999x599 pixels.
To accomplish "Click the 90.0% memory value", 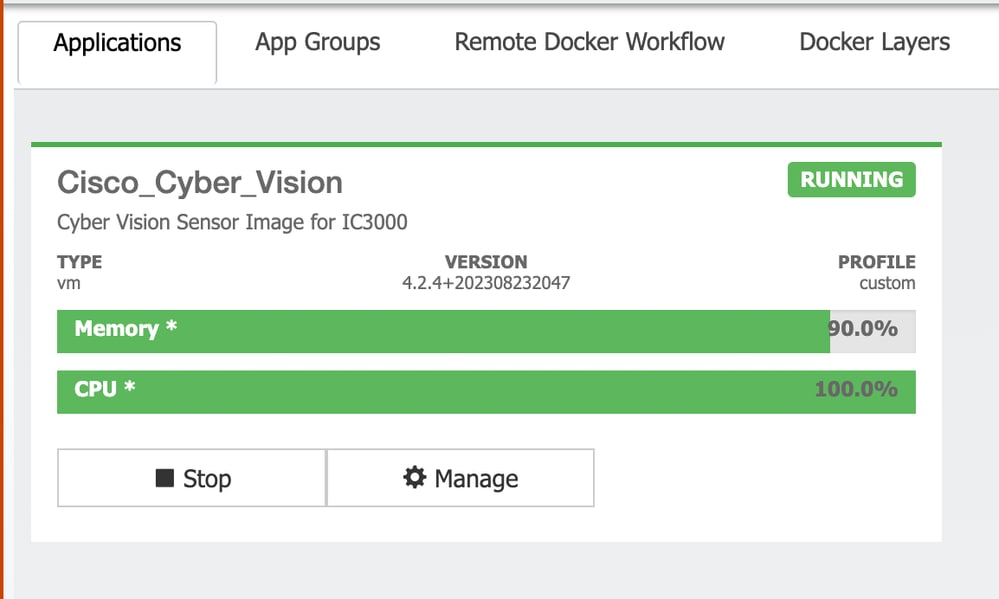I will pyautogui.click(x=863, y=328).
